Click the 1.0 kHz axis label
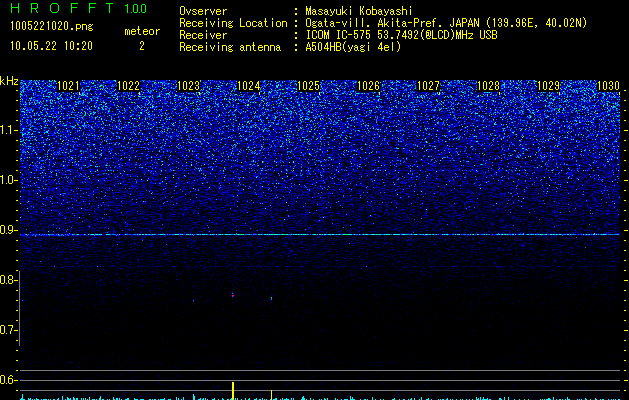Image resolution: width=629 pixels, height=400 pixels. pos(8,180)
